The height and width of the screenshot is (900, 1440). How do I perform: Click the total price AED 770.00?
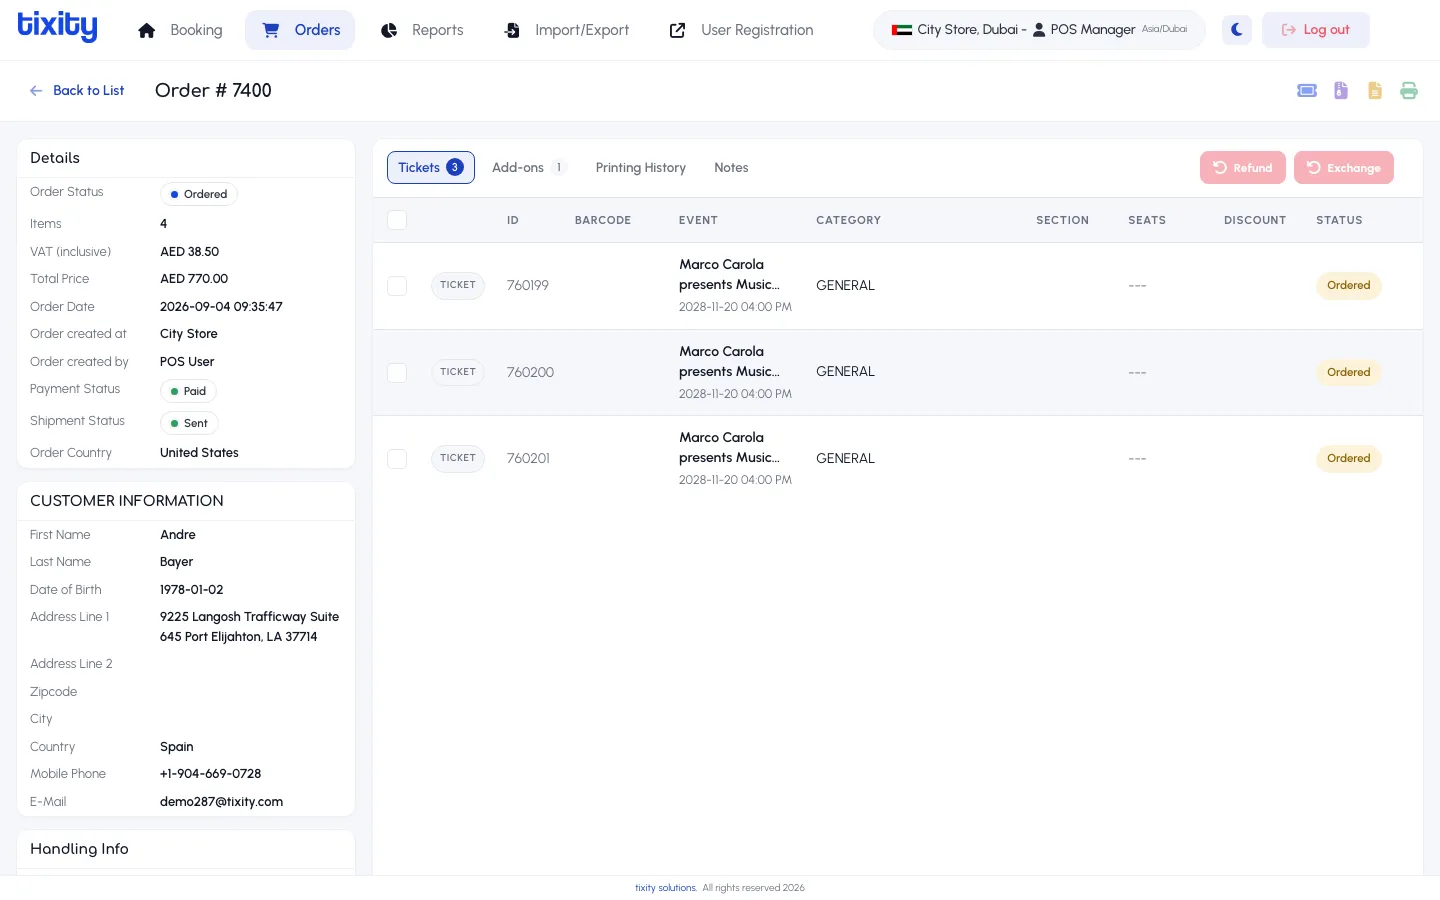point(194,279)
